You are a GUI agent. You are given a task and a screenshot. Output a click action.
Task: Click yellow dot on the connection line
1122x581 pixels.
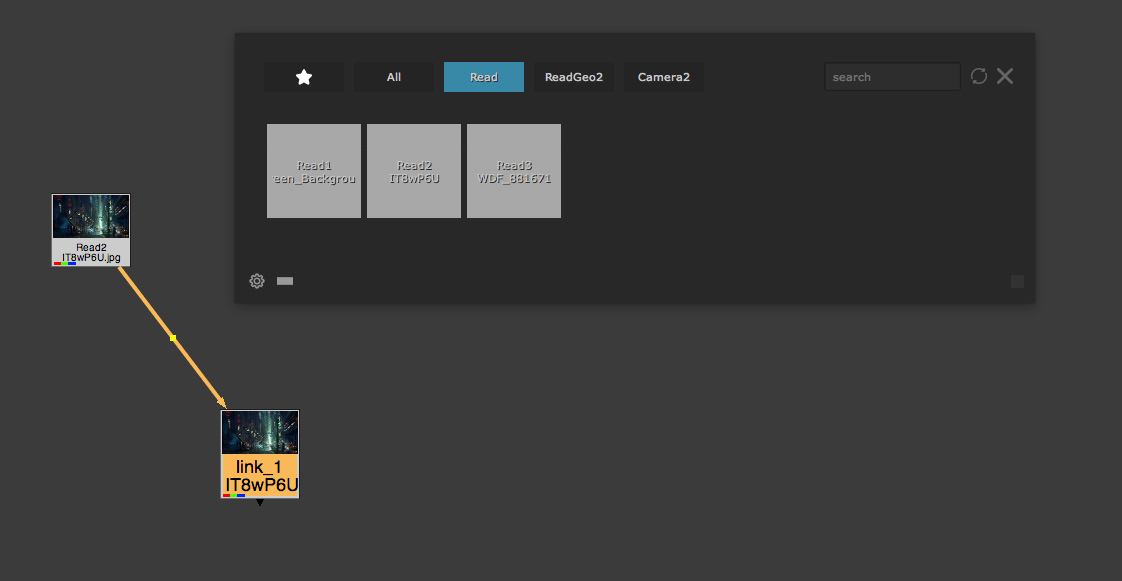pyautogui.click(x=173, y=339)
